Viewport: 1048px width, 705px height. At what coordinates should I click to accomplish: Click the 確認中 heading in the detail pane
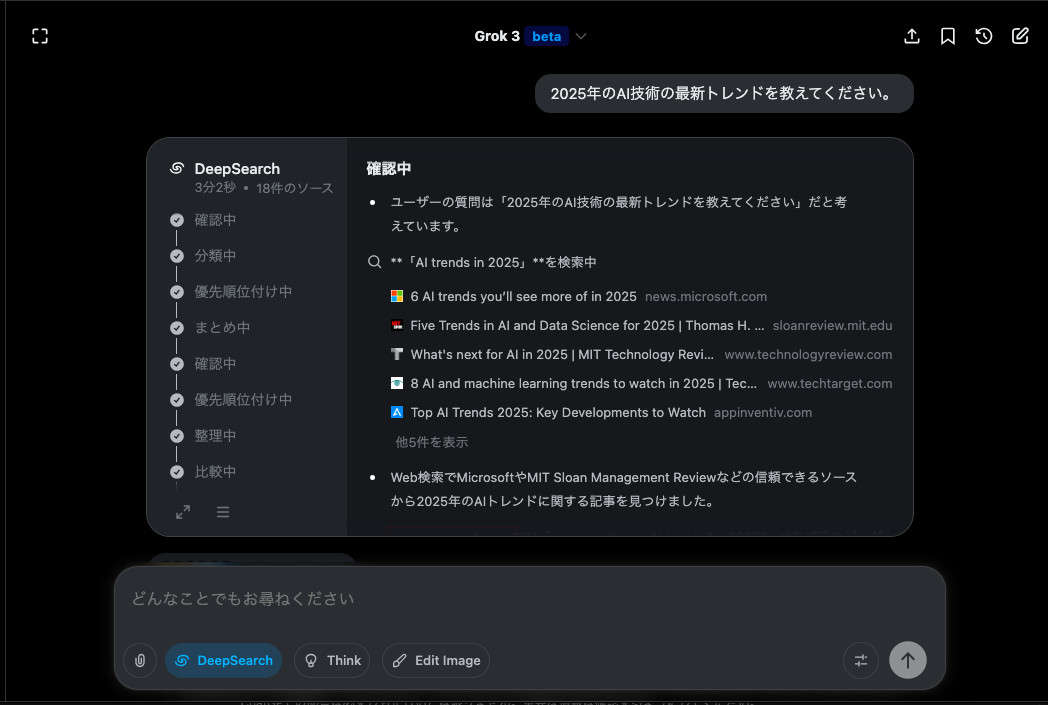(x=388, y=168)
